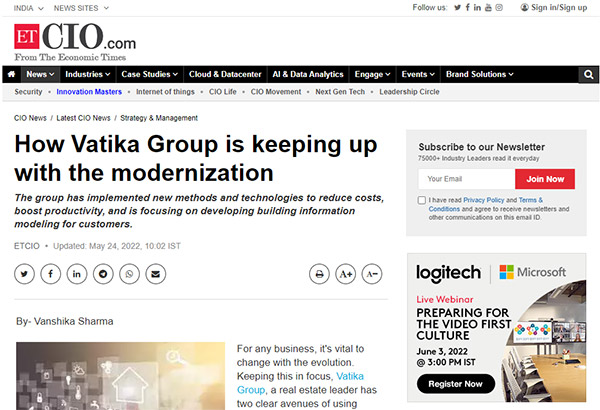Click the ETCIO author label
The height and width of the screenshot is (410, 600).
pos(27,246)
